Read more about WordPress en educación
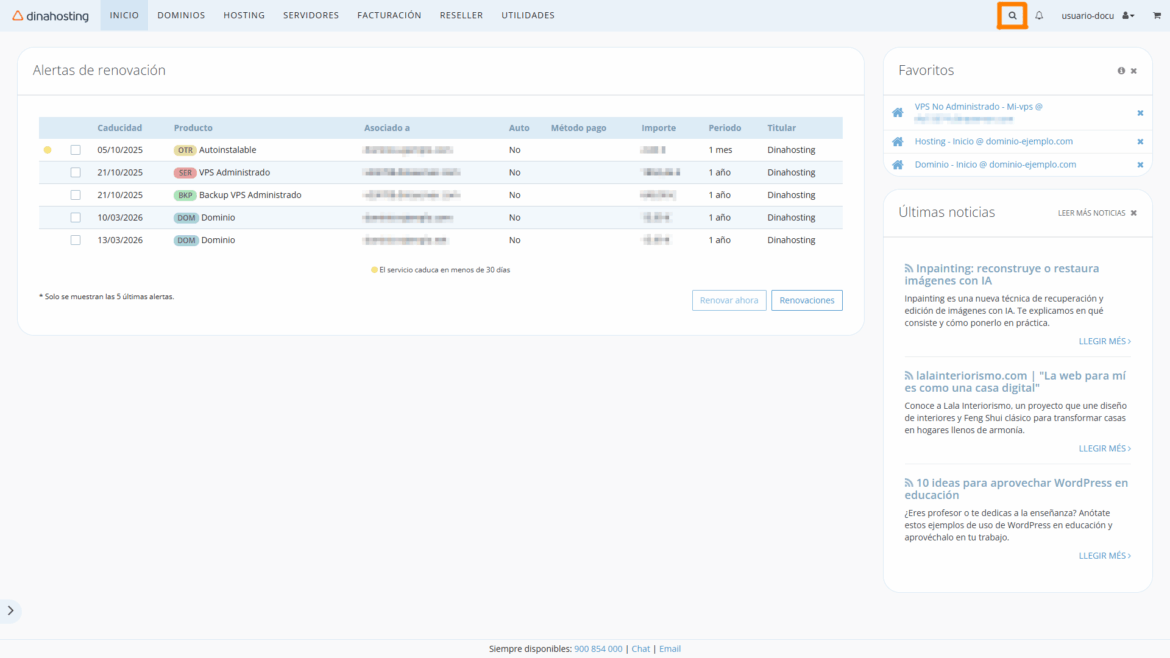 [1104, 555]
